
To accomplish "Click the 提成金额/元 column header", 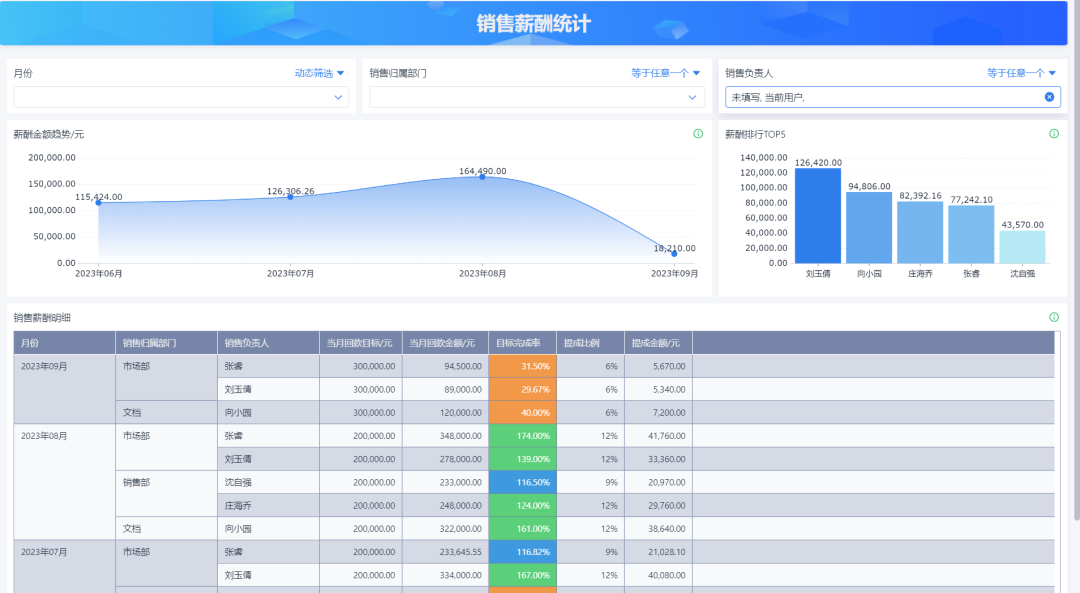I will [x=657, y=343].
